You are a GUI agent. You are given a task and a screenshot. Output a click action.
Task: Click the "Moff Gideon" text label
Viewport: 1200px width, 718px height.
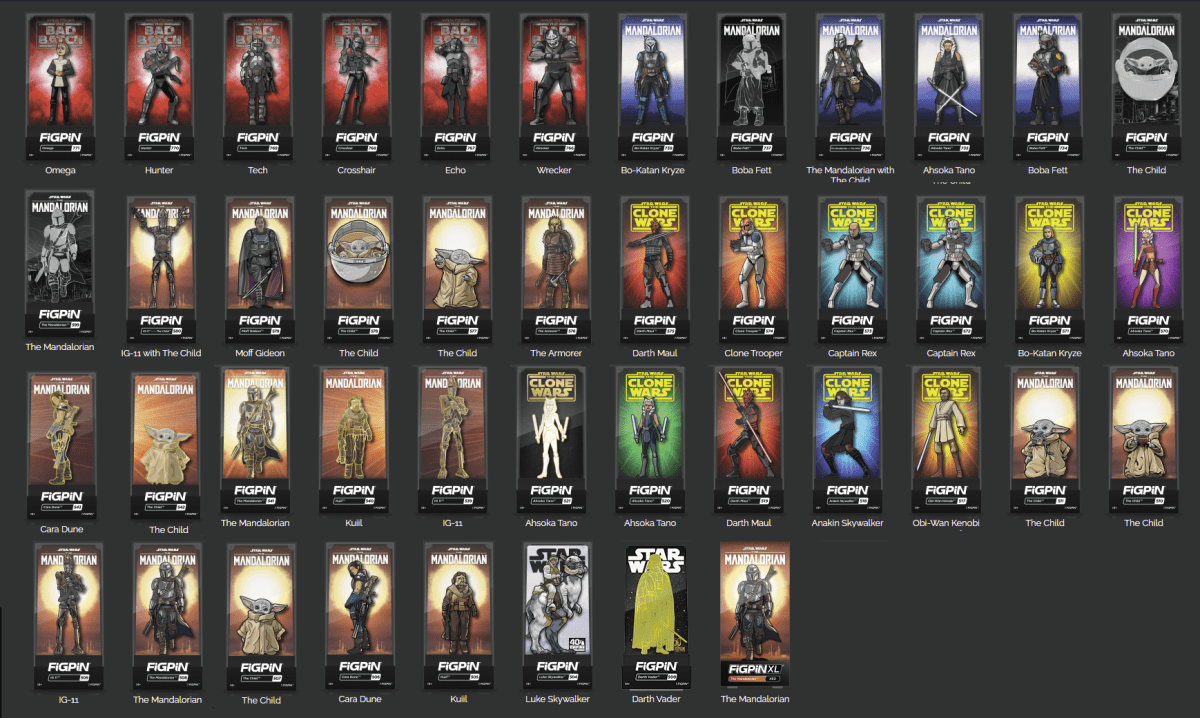click(258, 353)
